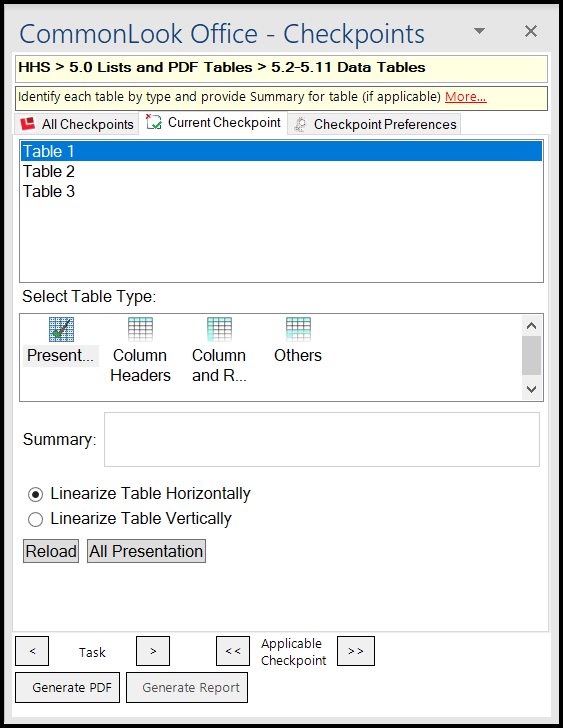Open the All Checkpoints tab
563x728 pixels.
[x=77, y=124]
